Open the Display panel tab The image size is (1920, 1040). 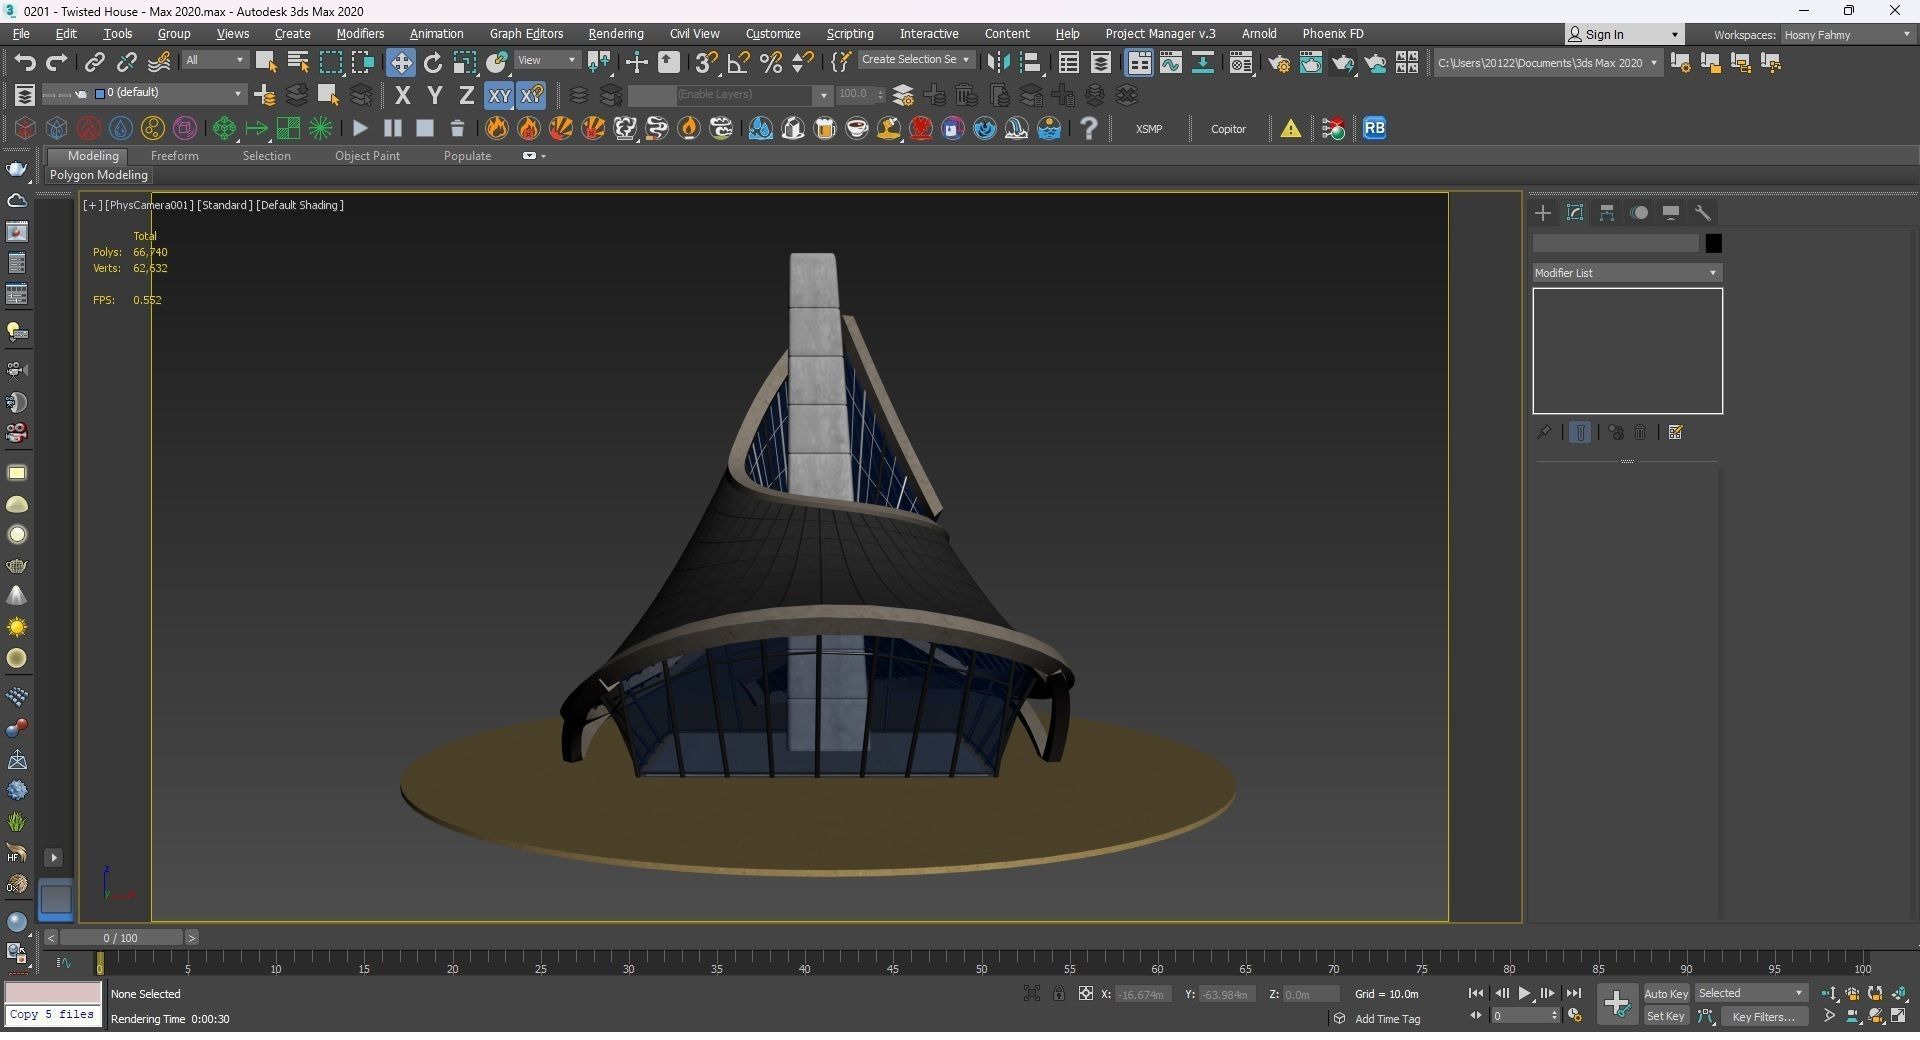tap(1671, 213)
